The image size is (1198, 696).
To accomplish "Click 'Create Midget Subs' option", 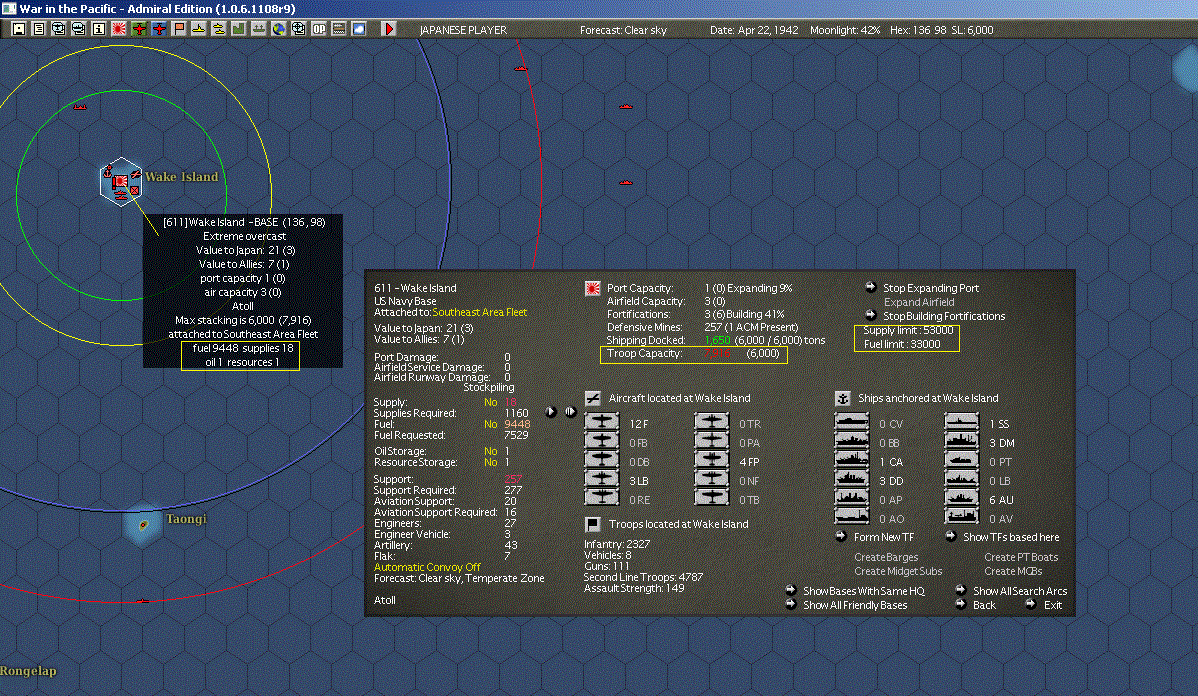I will tap(898, 571).
